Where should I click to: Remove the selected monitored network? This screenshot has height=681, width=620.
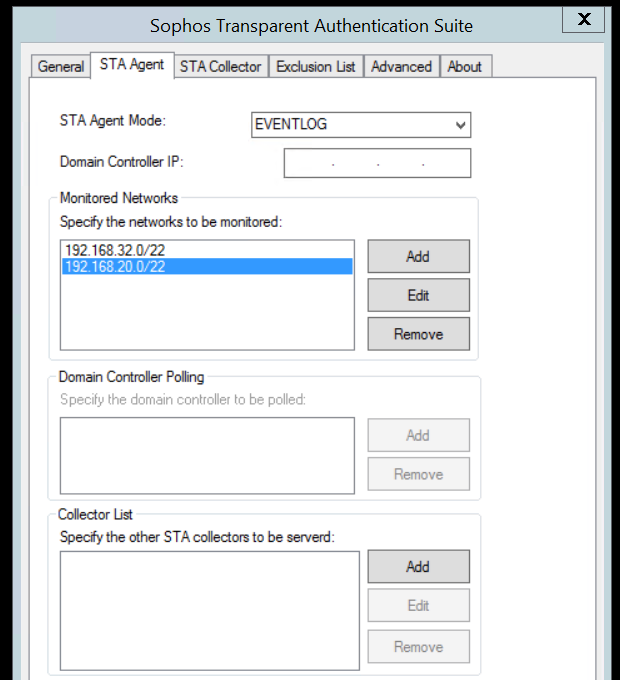(x=419, y=334)
